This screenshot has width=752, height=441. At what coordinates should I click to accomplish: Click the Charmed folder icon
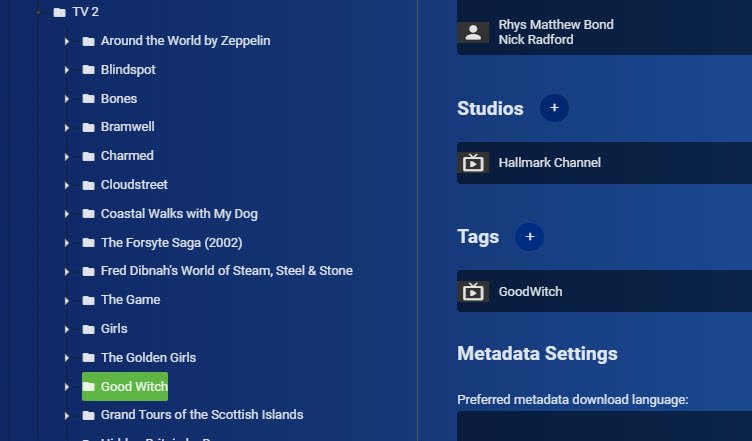coord(88,156)
